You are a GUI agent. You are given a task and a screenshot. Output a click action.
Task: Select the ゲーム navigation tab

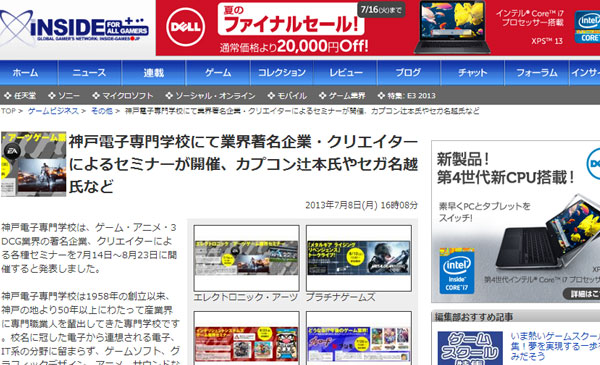(x=218, y=72)
